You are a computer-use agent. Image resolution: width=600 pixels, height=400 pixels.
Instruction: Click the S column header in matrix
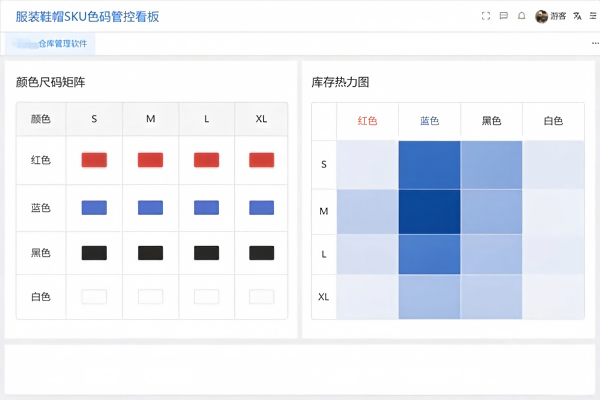tap(94, 119)
